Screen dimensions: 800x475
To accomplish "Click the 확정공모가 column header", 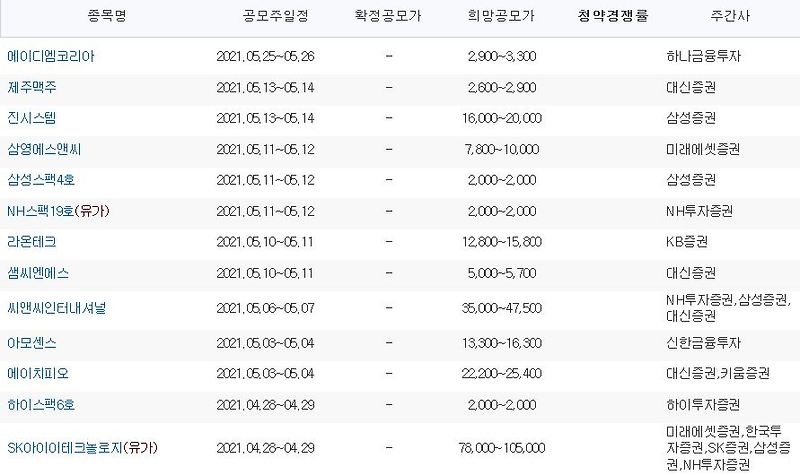I will click(388, 16).
